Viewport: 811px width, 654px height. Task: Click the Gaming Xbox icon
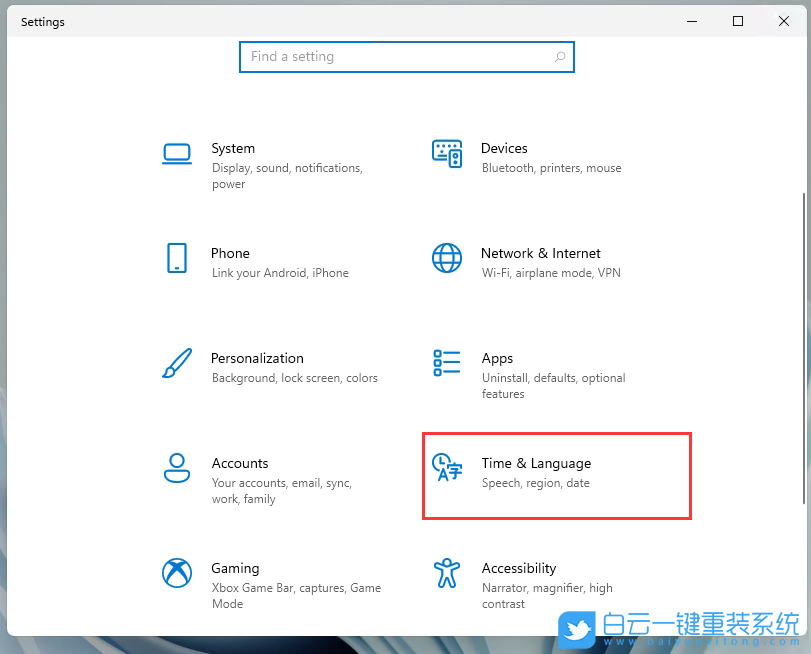(x=177, y=573)
